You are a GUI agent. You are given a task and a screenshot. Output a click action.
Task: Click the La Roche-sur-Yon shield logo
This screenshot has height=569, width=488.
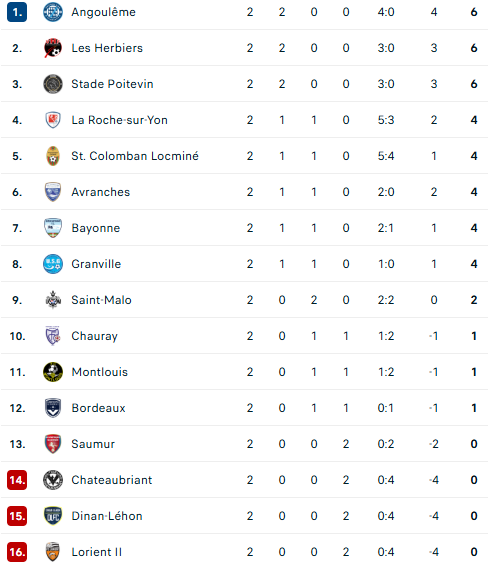coord(53,120)
